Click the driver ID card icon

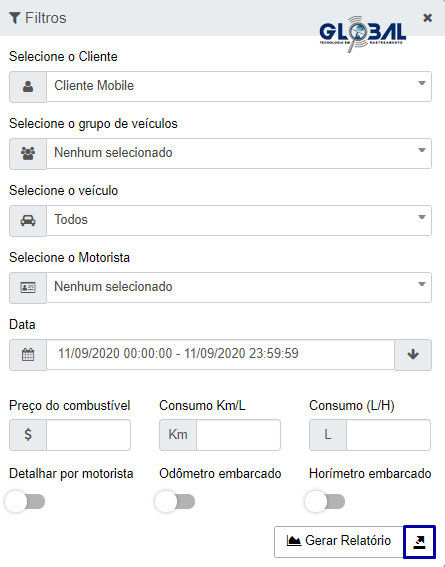[28, 287]
